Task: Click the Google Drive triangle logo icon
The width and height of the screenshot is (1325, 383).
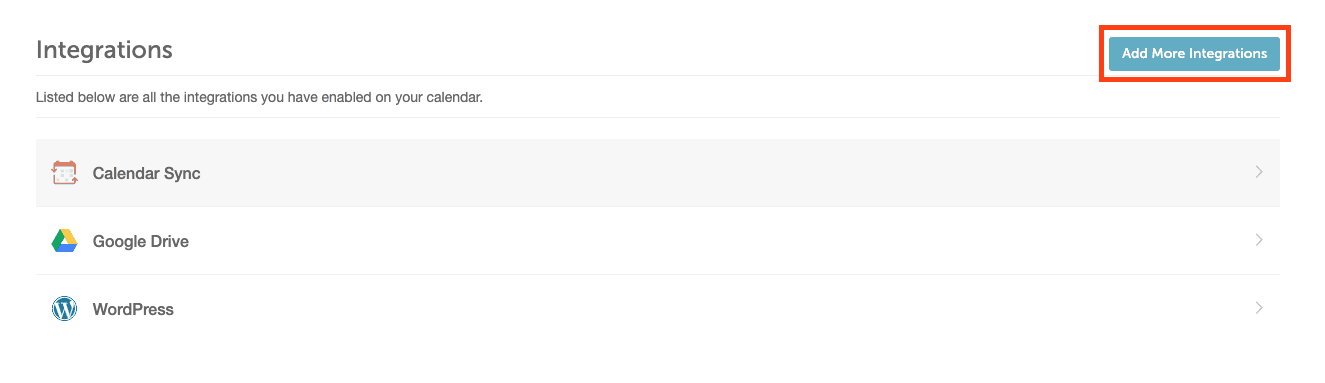Action: click(x=64, y=241)
